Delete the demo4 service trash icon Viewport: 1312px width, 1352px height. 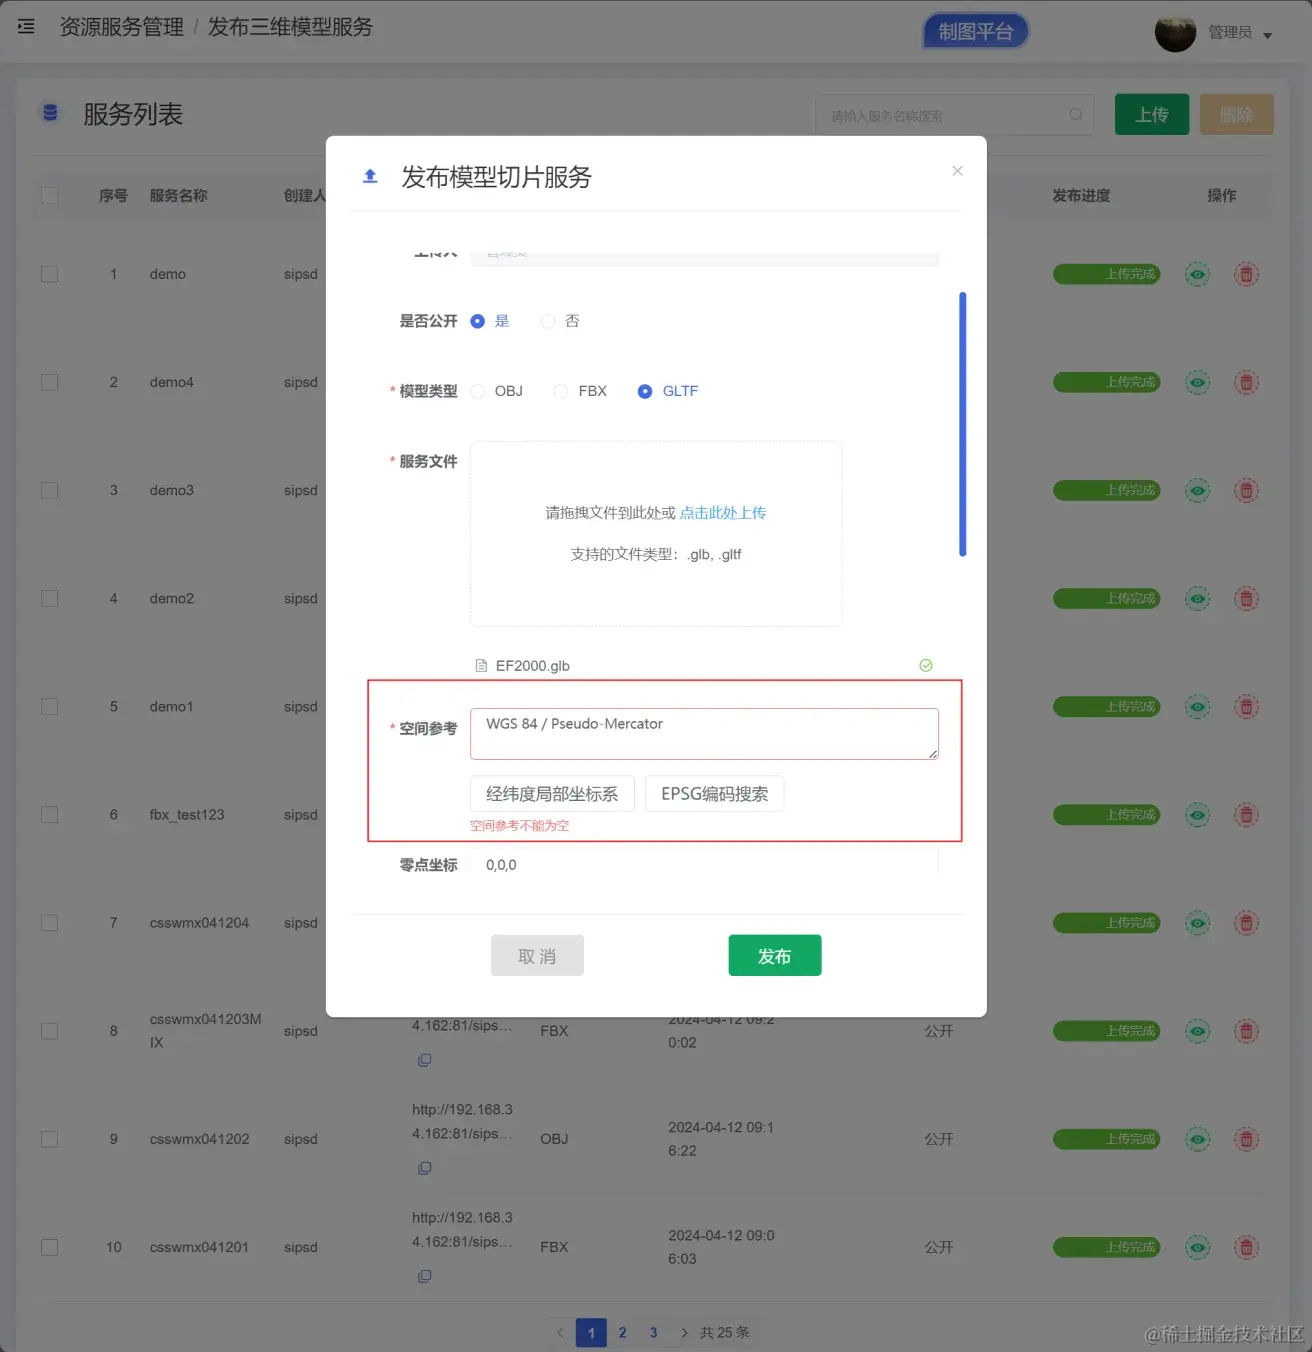click(x=1246, y=382)
